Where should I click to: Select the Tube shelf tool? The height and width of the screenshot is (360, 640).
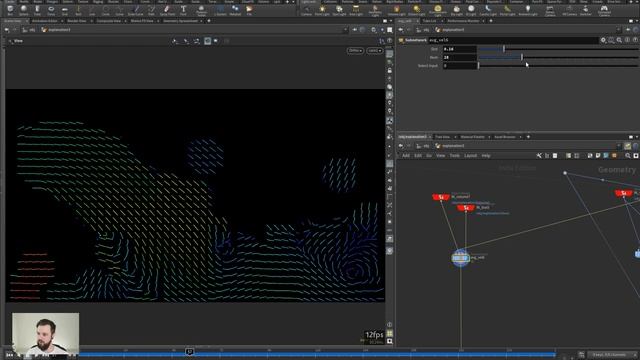pos(38,10)
